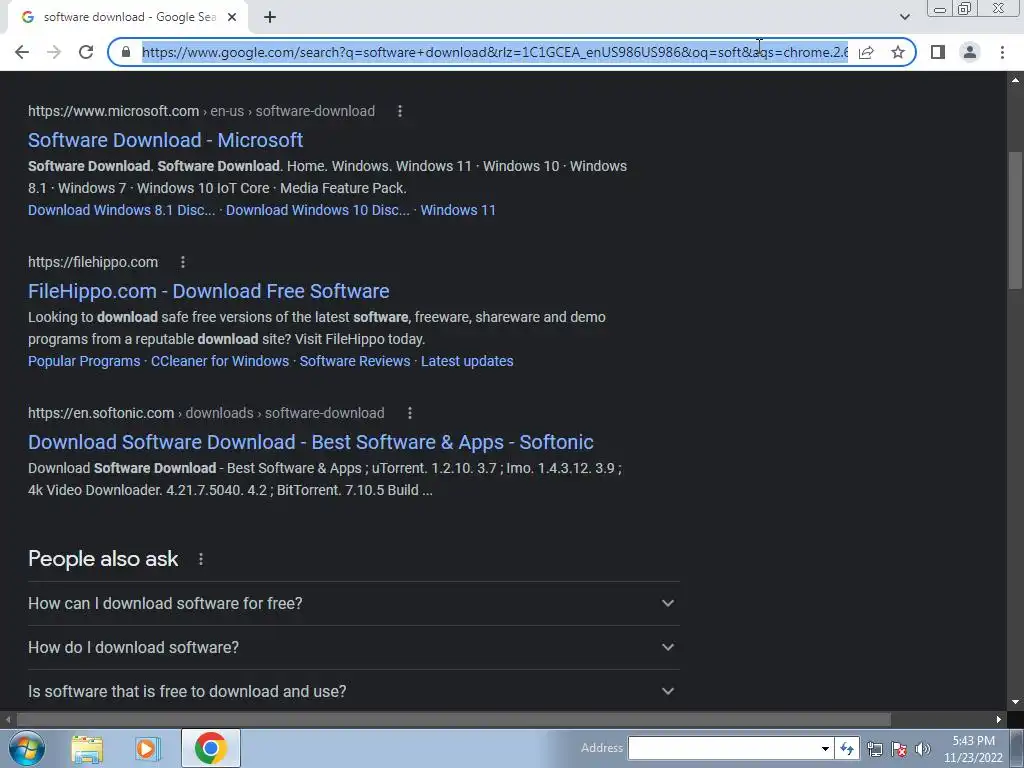Open the Latest updates sitelink
The width and height of the screenshot is (1024, 768).
[467, 361]
